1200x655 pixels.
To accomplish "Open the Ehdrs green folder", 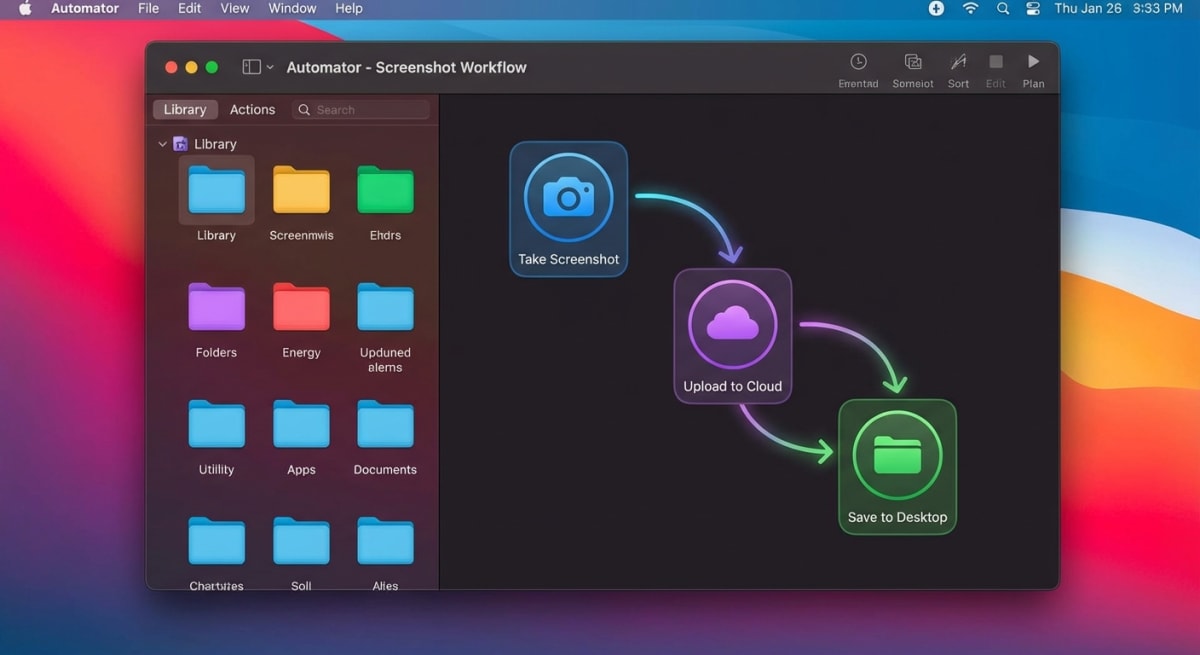I will 385,190.
